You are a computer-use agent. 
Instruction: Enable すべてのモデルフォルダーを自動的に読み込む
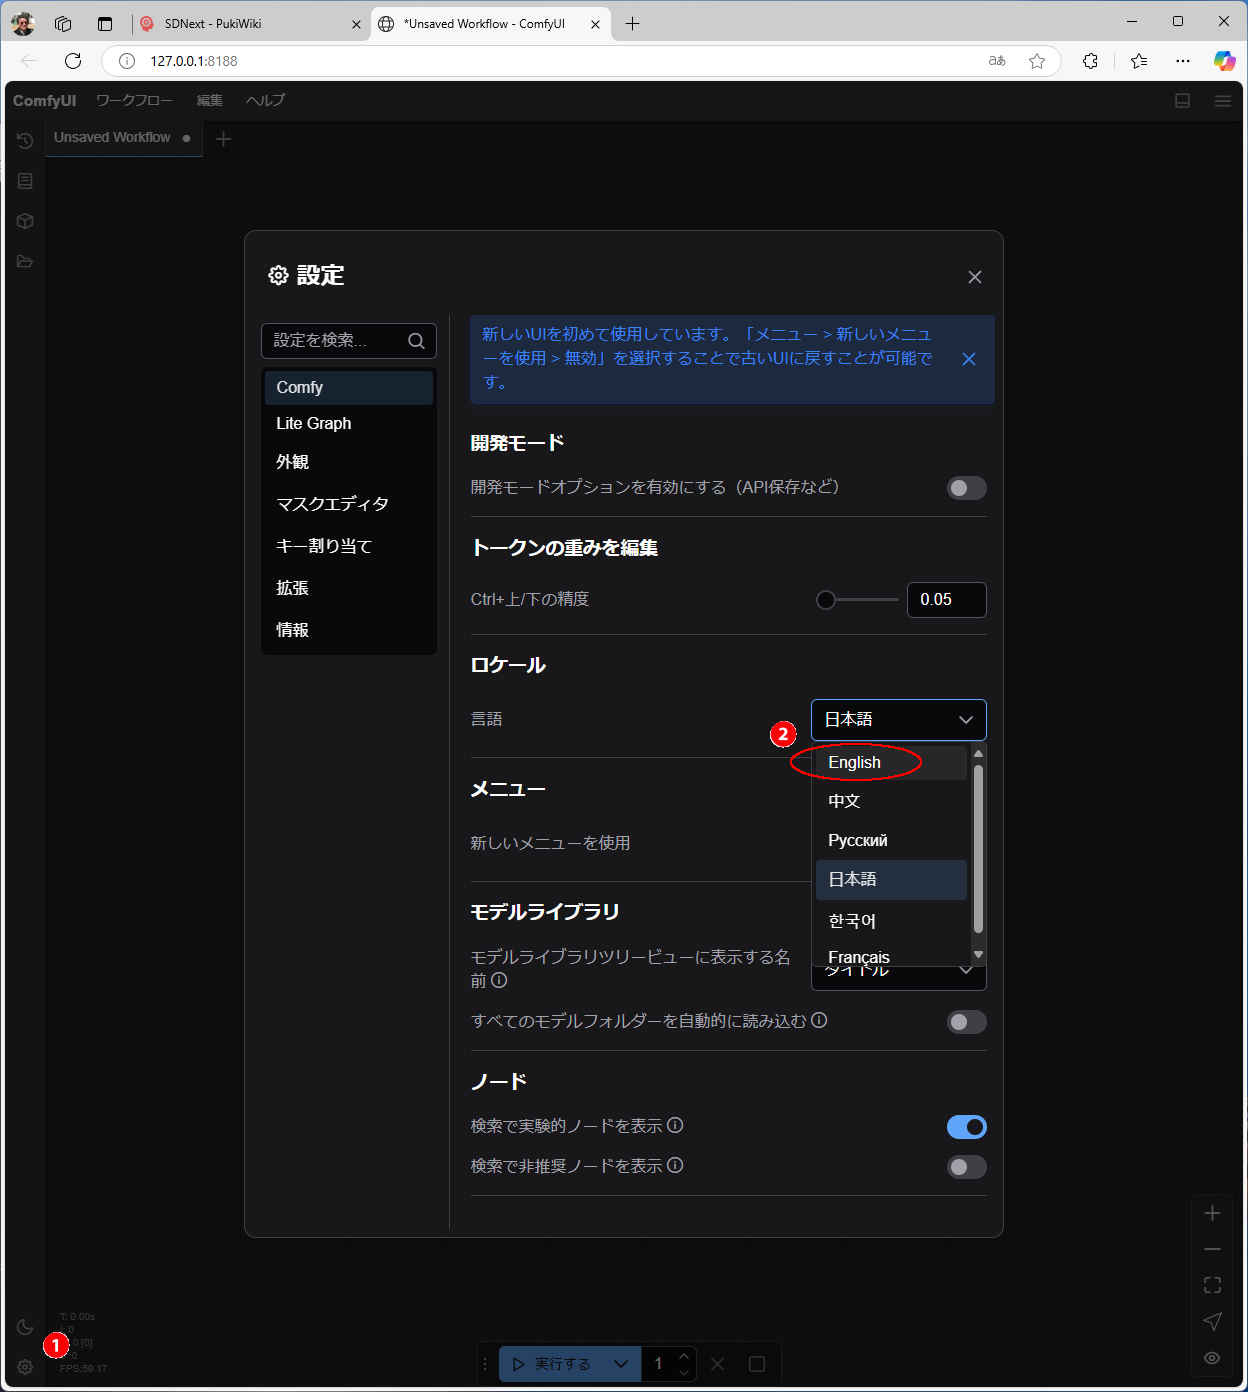[x=965, y=1022]
